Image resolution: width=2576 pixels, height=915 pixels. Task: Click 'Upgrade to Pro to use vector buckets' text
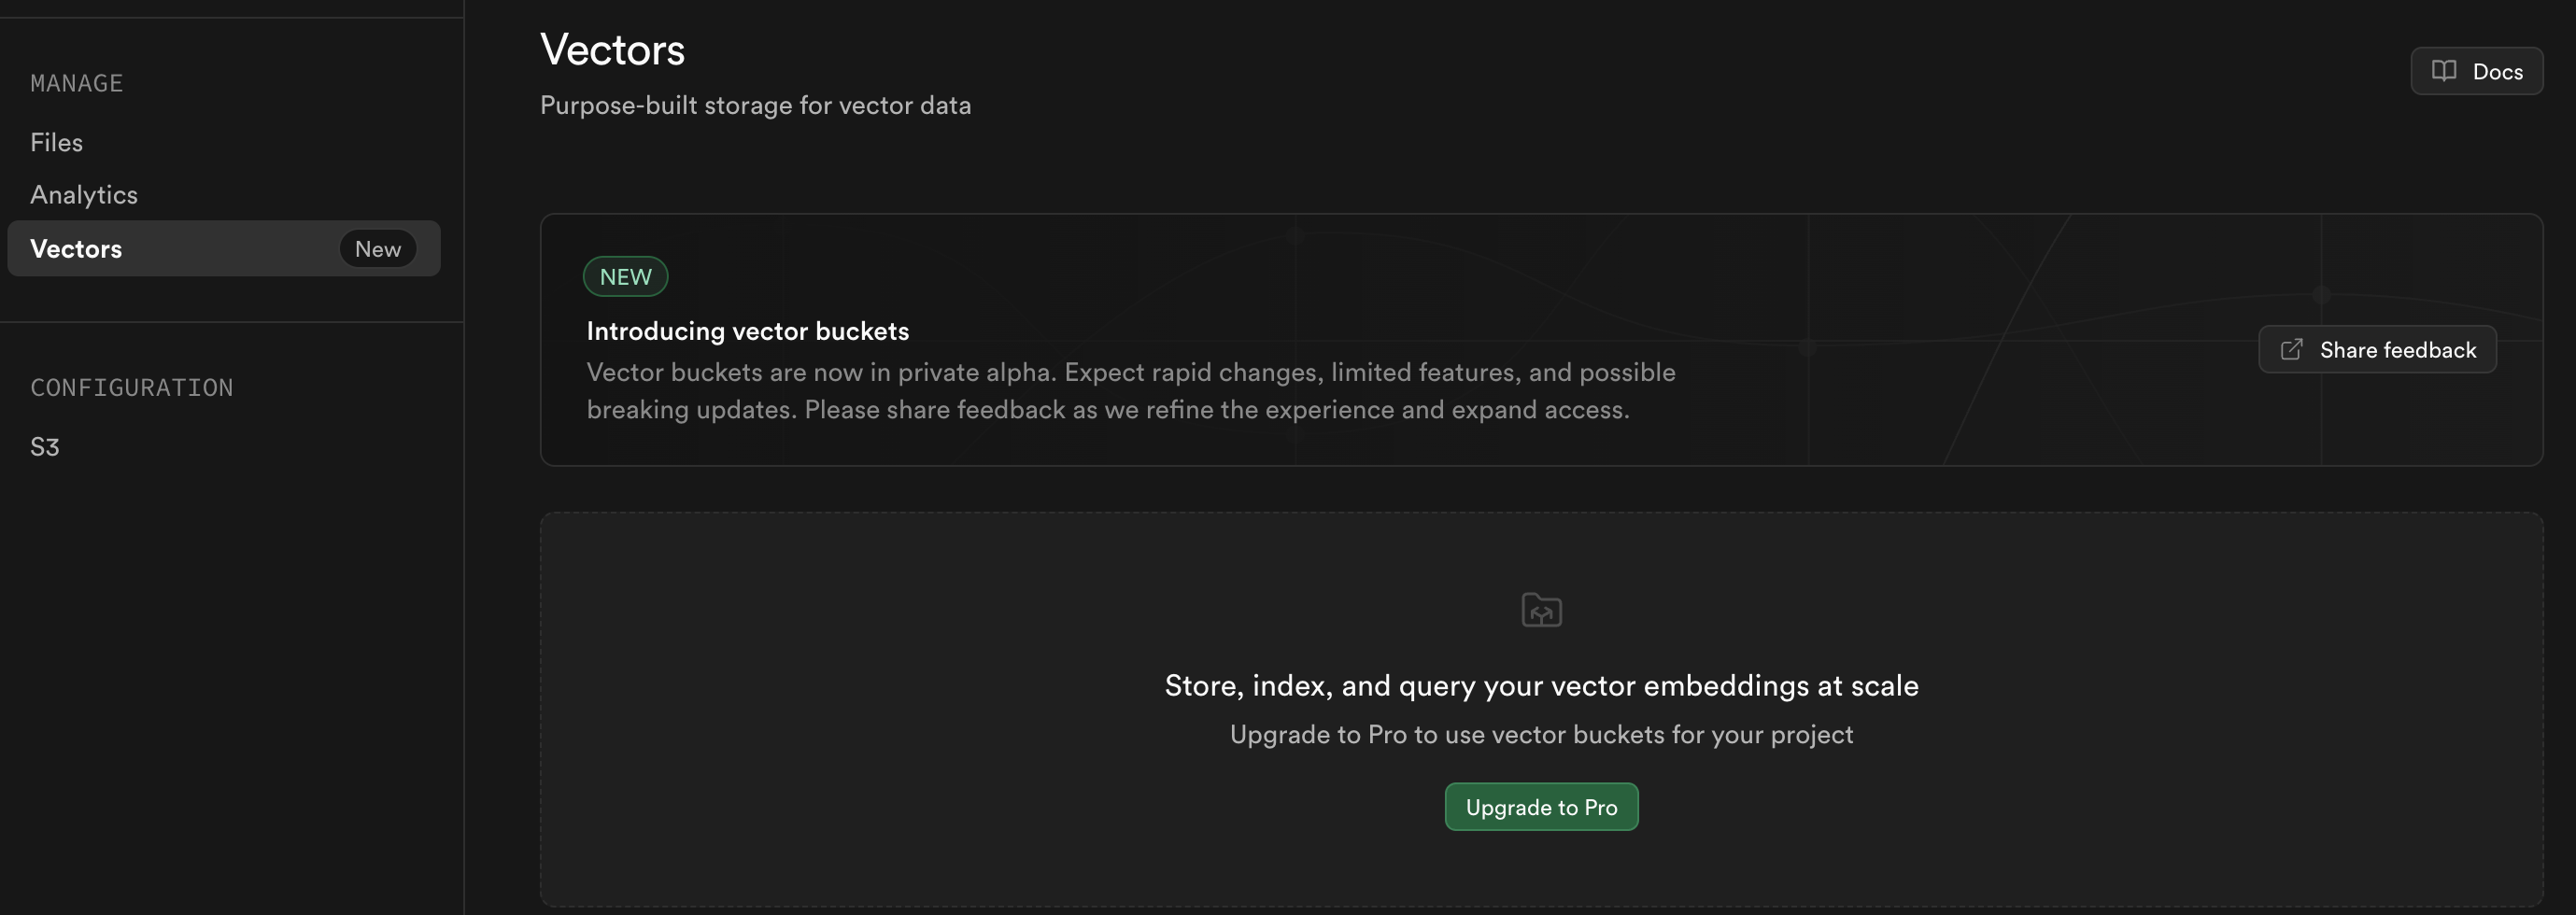coord(1541,735)
